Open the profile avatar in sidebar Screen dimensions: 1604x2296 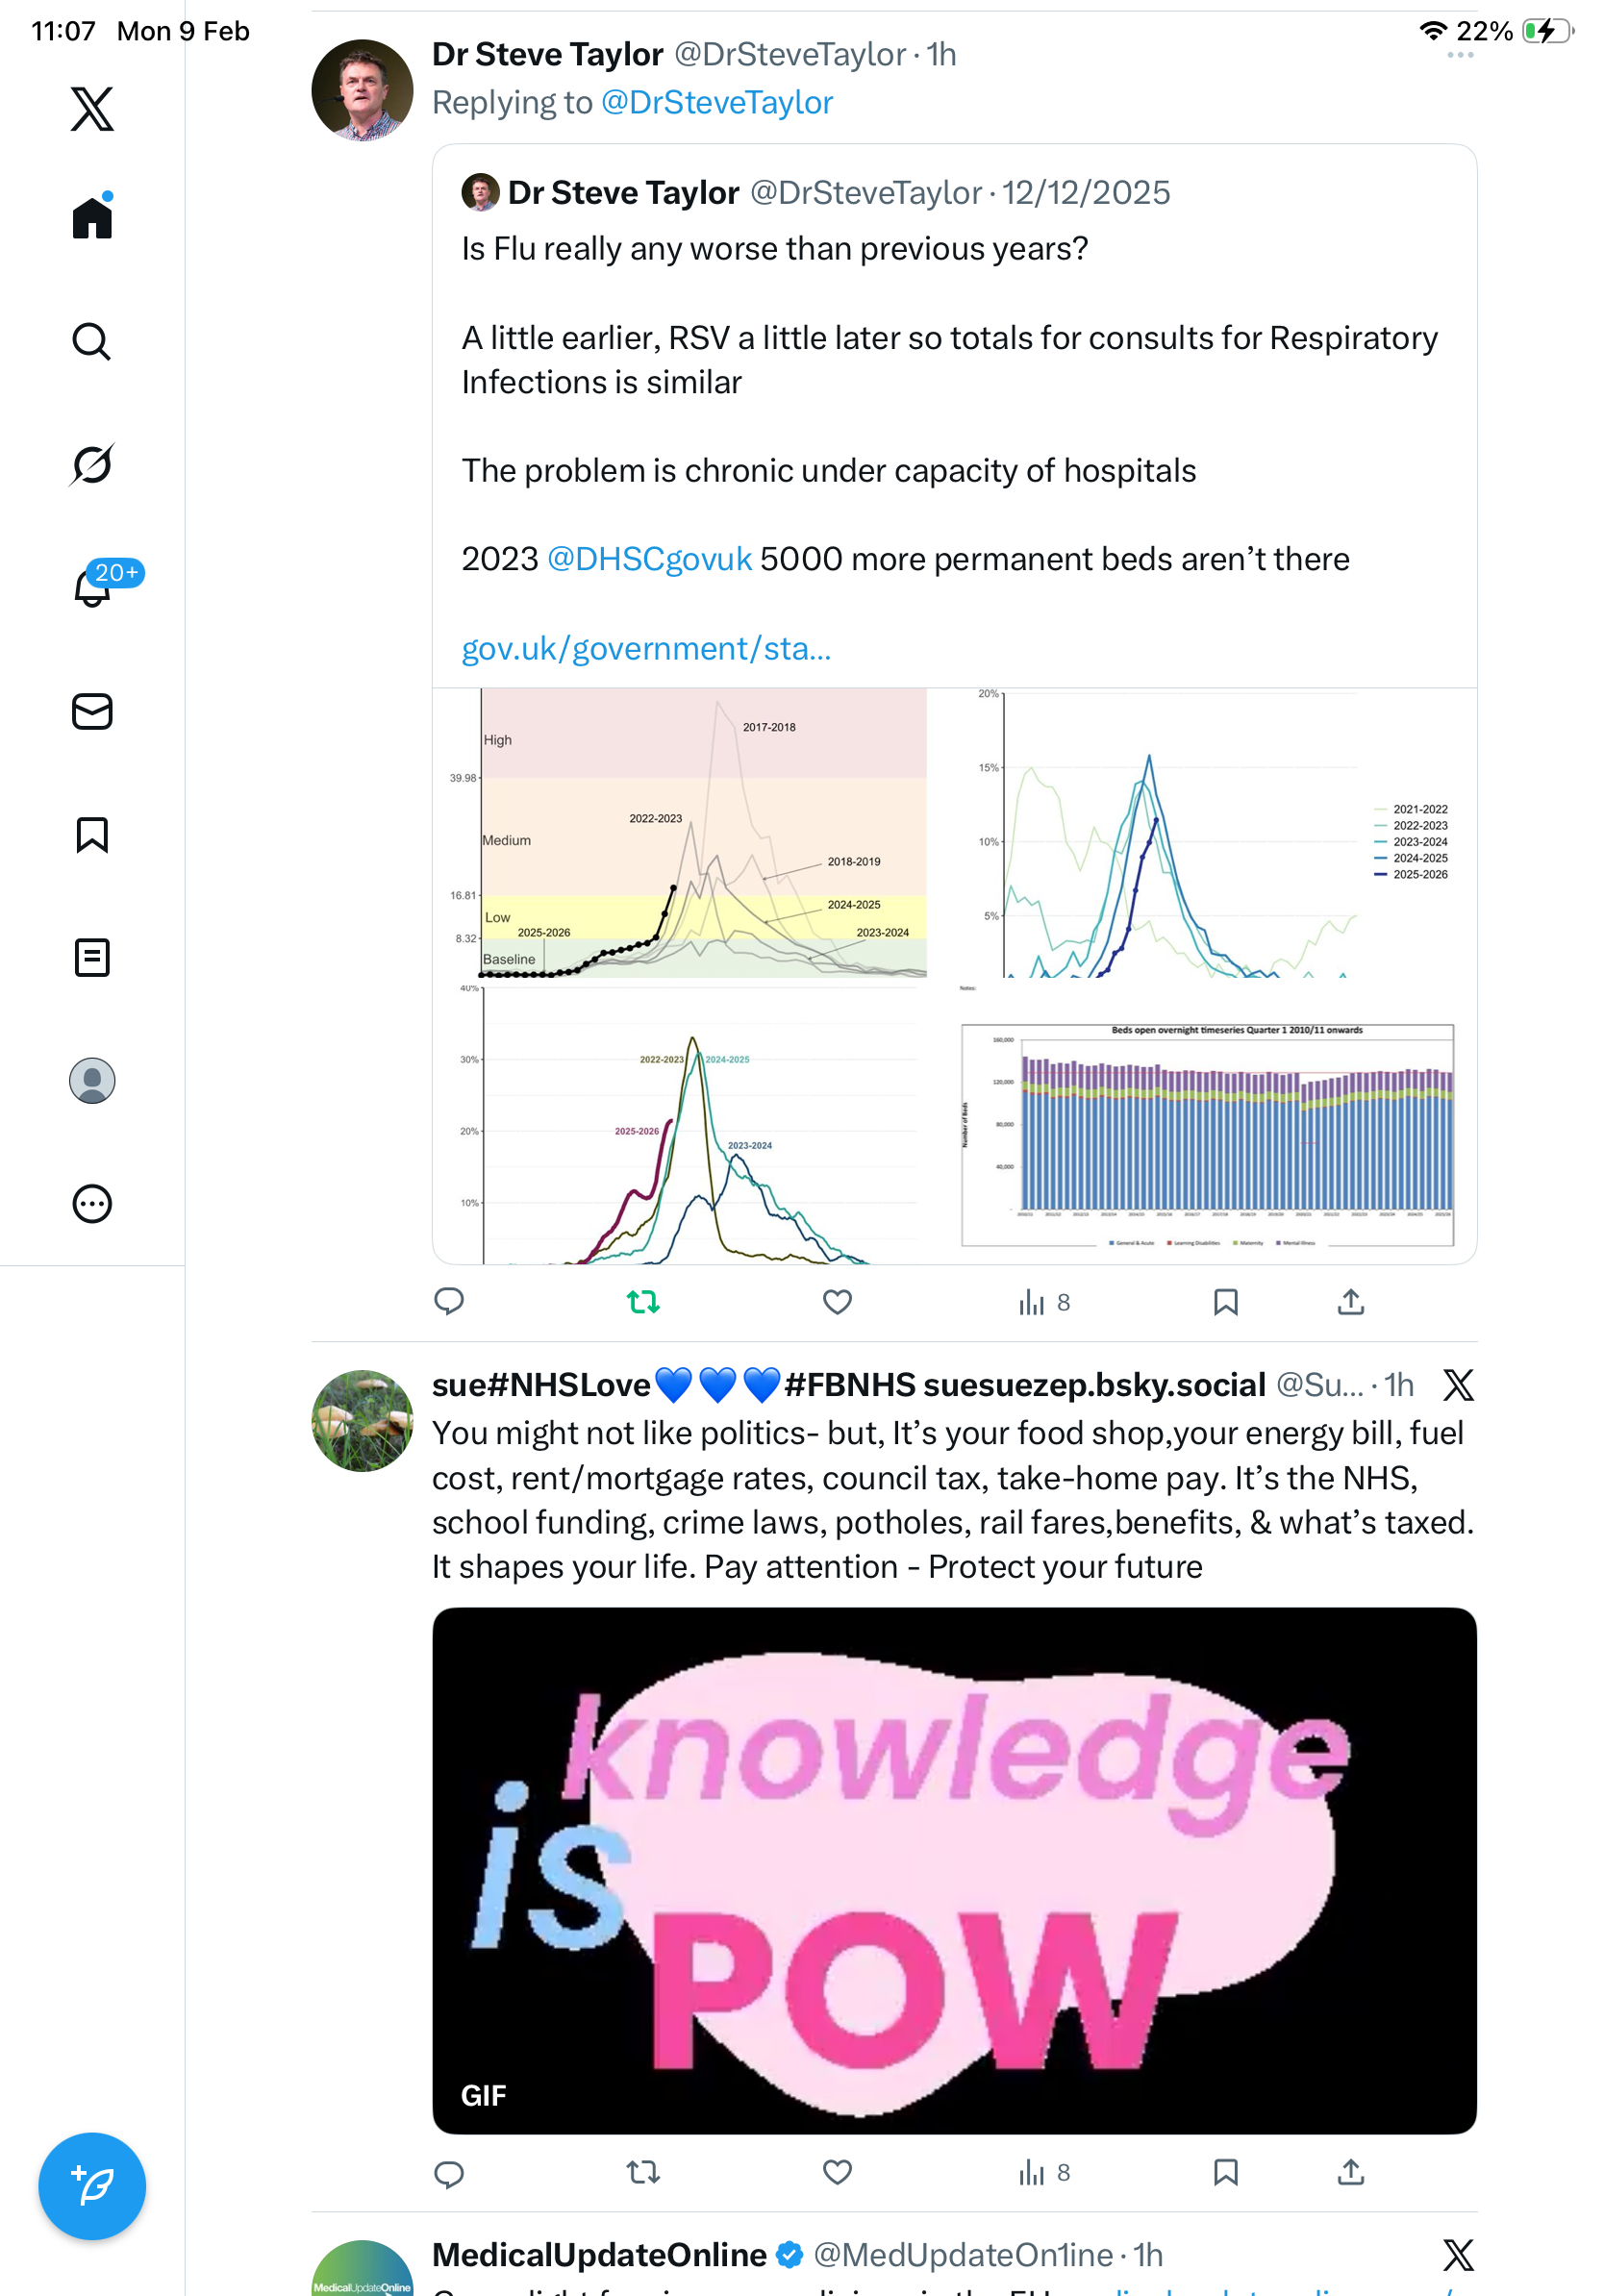[92, 1080]
